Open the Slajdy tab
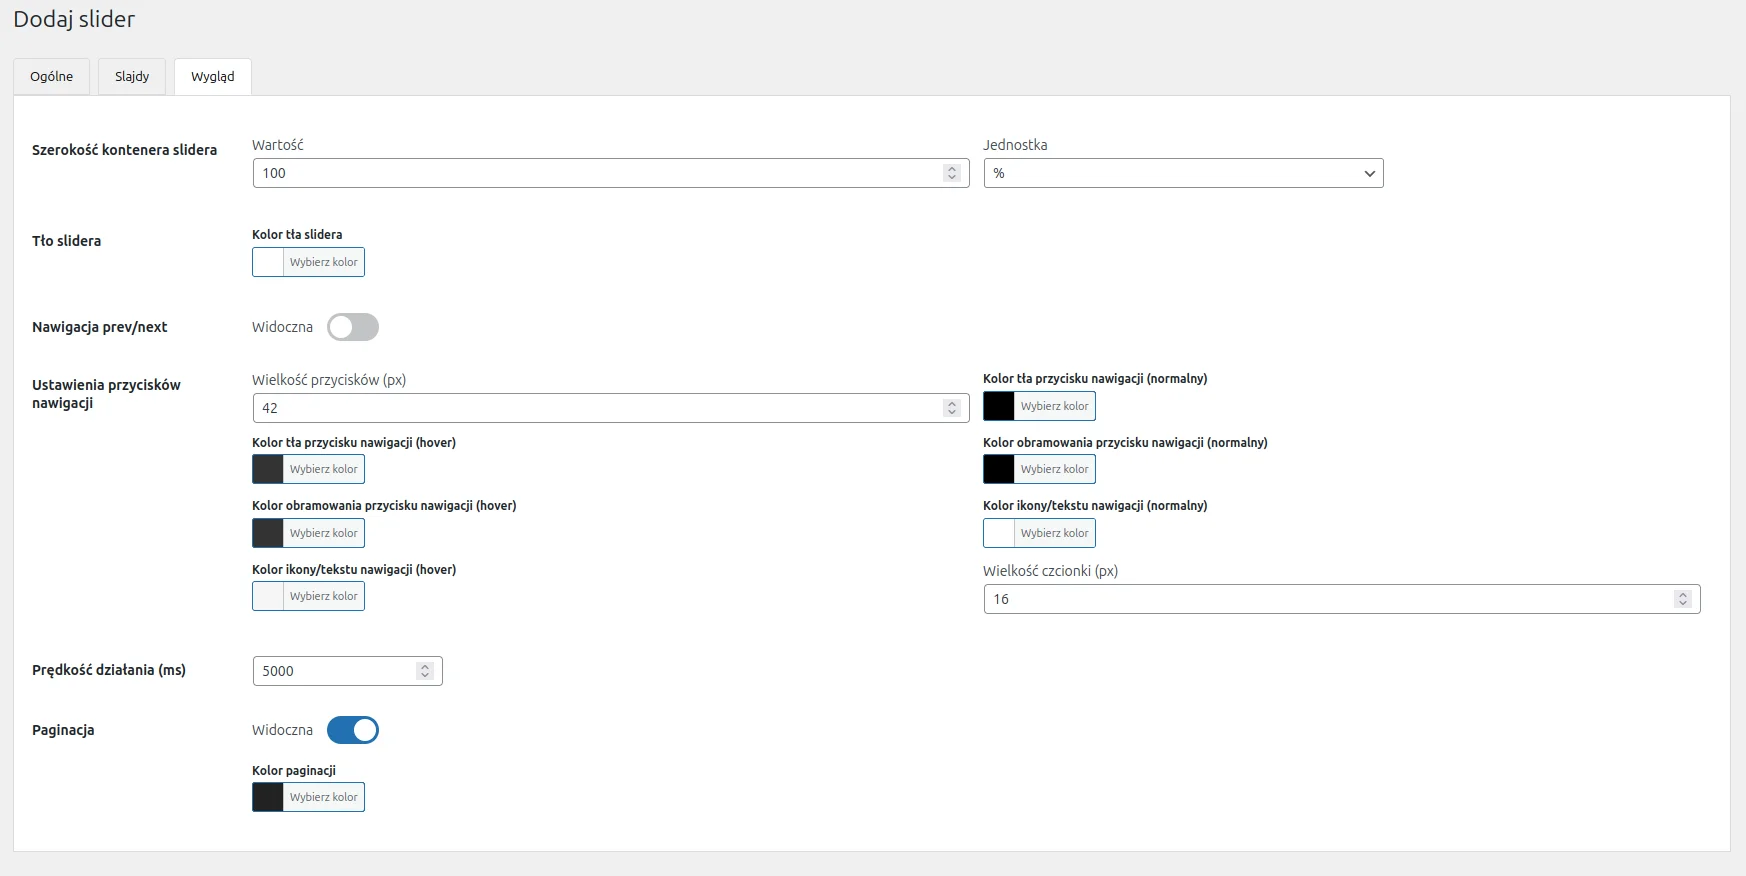Image resolution: width=1746 pixels, height=876 pixels. point(132,77)
